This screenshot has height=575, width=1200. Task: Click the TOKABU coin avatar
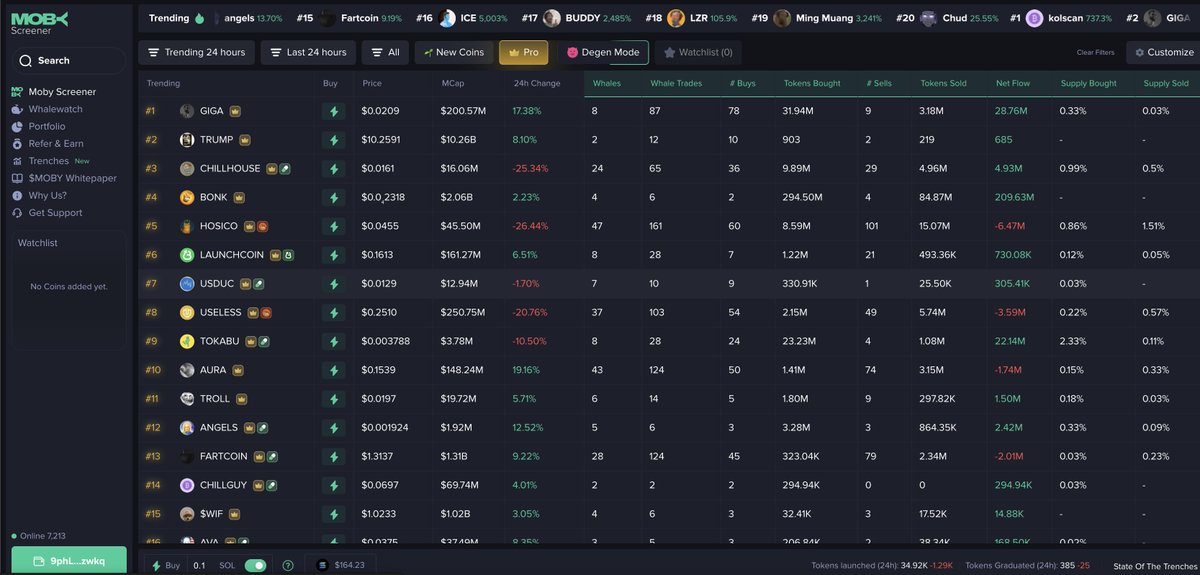point(187,341)
